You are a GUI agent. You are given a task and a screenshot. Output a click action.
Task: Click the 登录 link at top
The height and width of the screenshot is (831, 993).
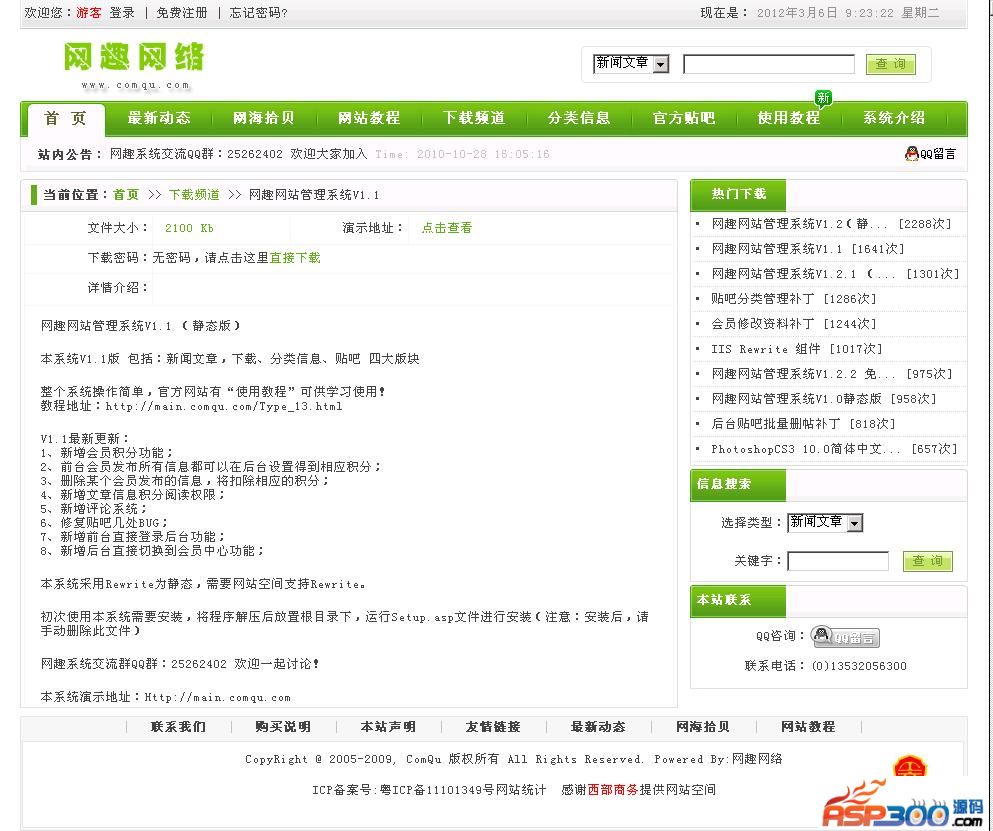point(122,13)
